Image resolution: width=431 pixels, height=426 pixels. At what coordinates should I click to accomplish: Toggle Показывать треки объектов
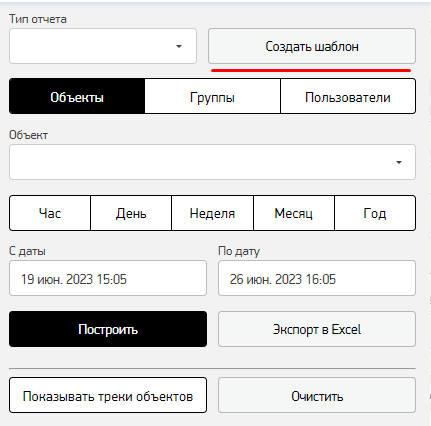108,395
